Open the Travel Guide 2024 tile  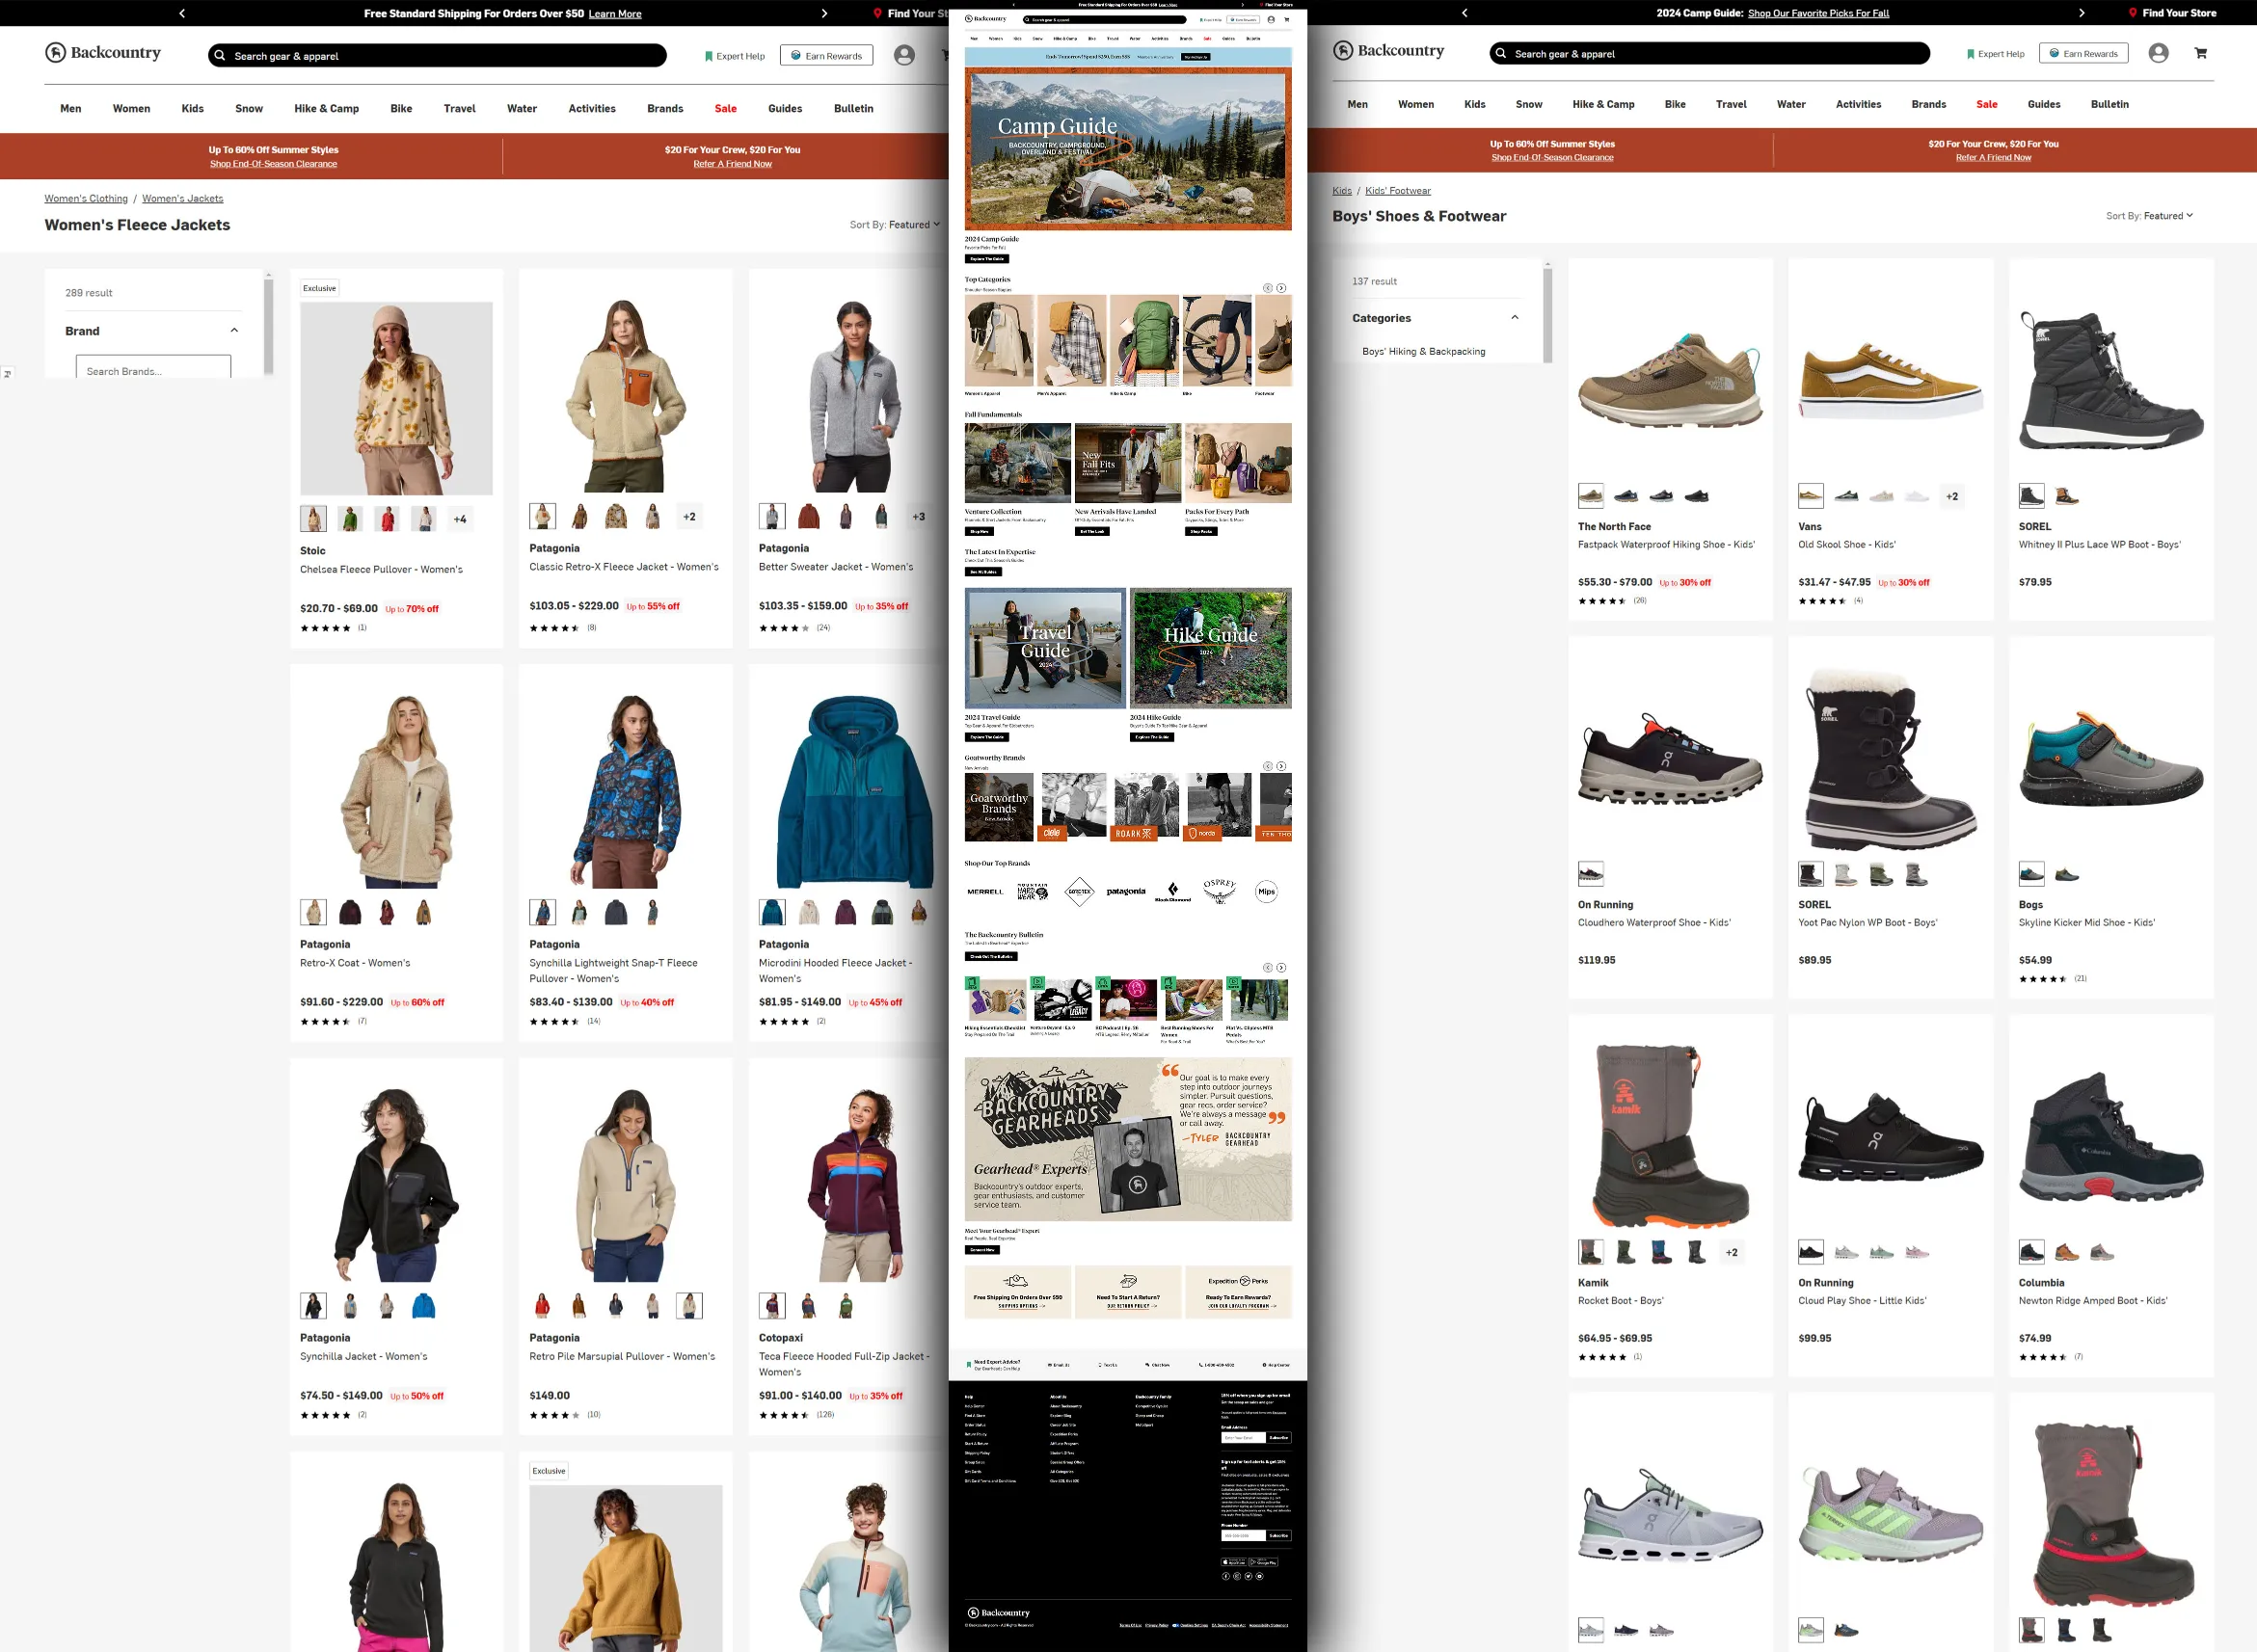click(x=1045, y=648)
